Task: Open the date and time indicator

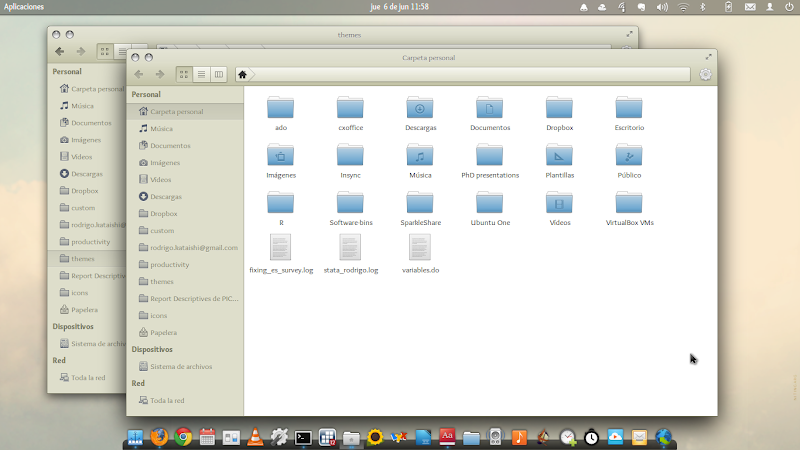Action: point(399,6)
